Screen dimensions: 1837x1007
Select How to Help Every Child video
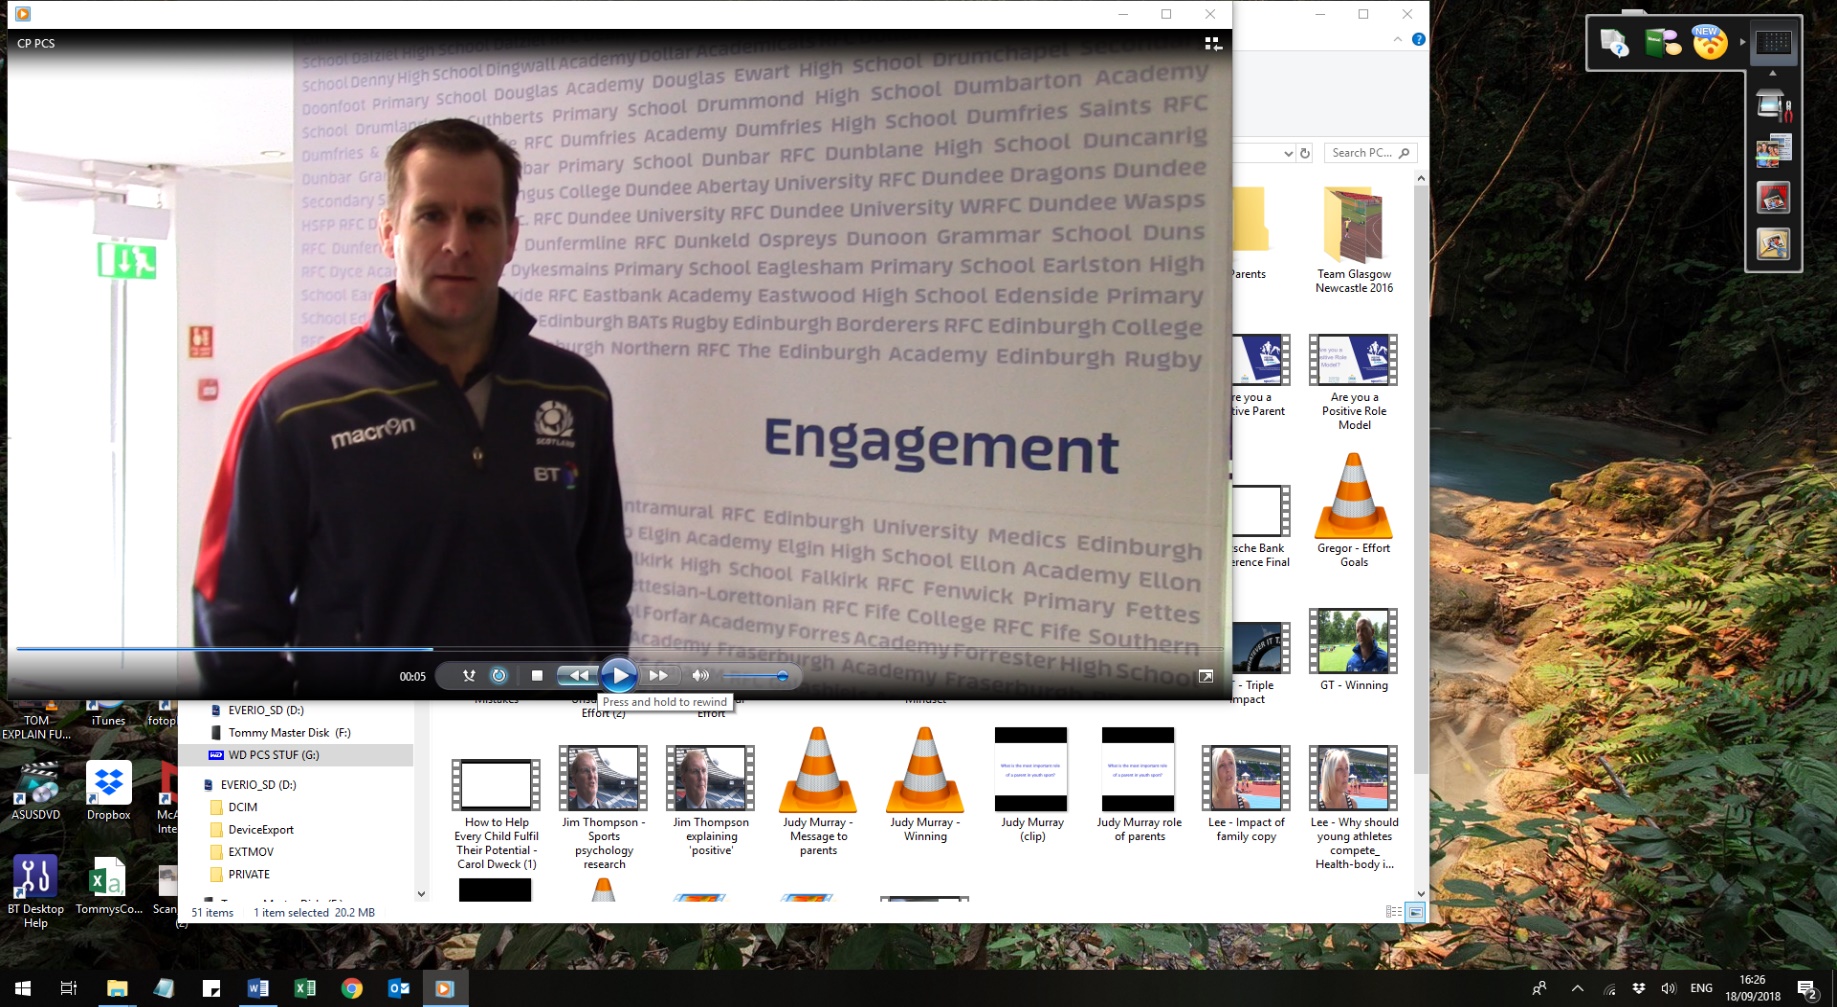click(x=496, y=814)
